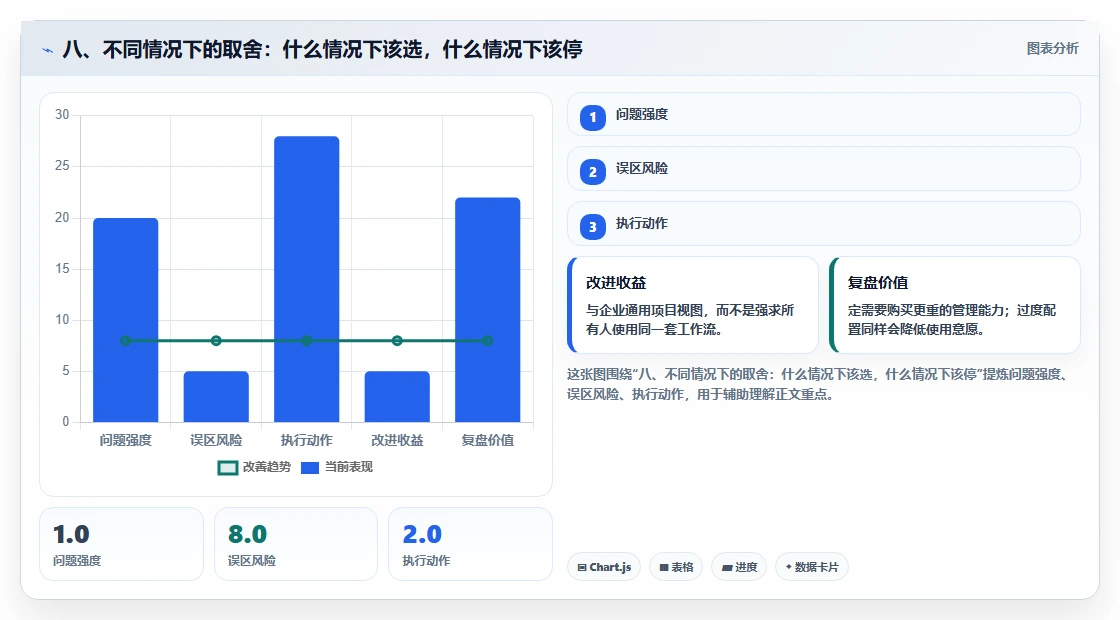Click the 问题强度 bar in chart
The height and width of the screenshot is (620, 1120).
pos(126,320)
